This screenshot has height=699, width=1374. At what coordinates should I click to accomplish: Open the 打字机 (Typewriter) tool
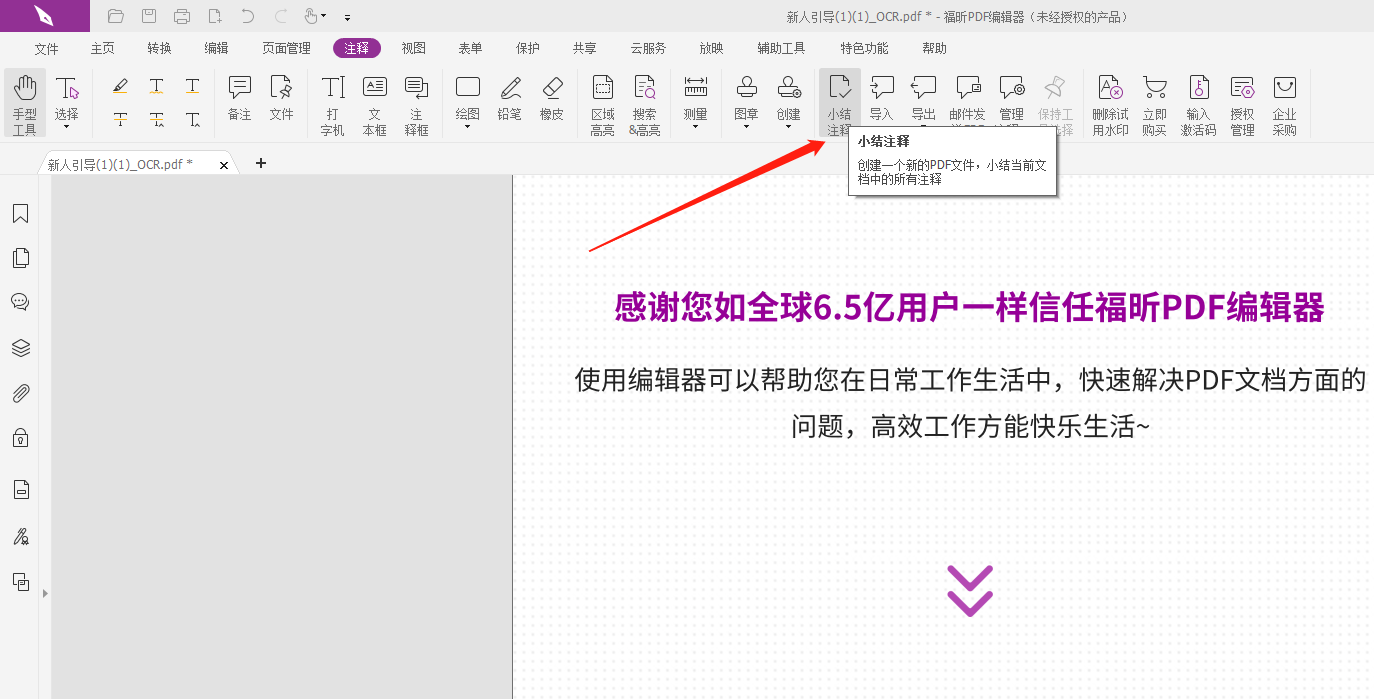(x=331, y=100)
